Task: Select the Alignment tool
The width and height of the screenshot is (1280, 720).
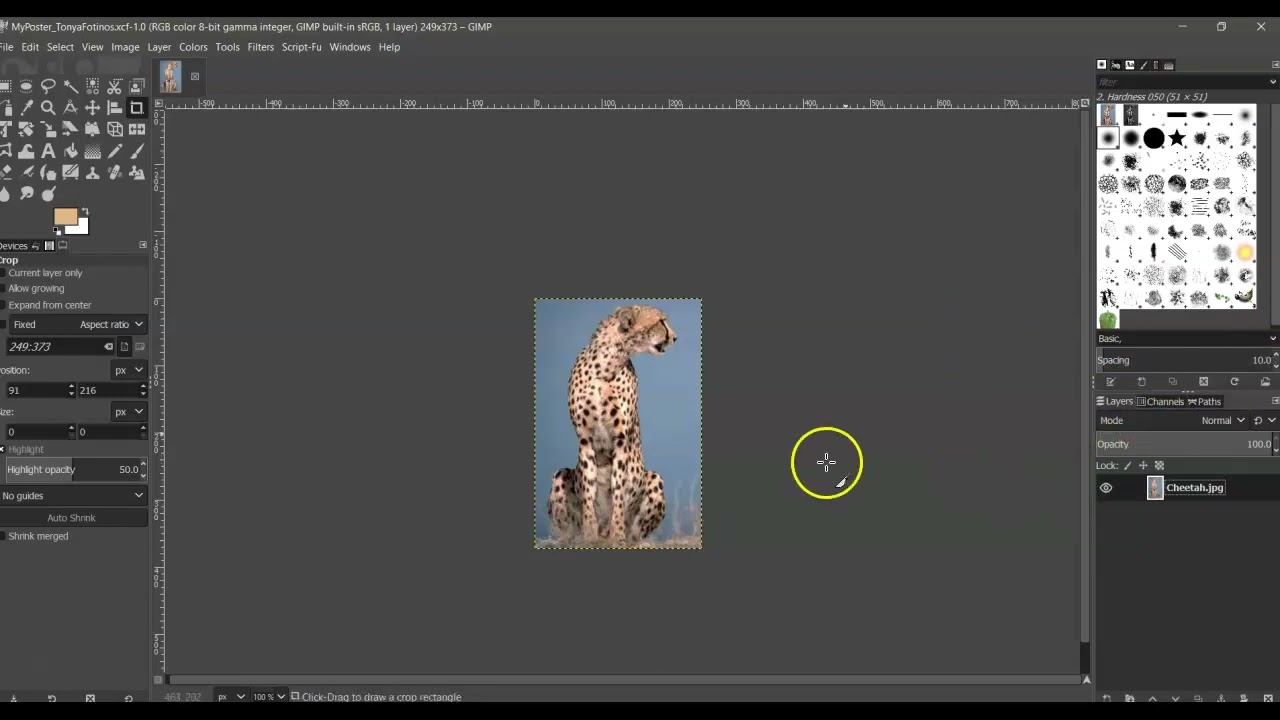Action: 115,108
